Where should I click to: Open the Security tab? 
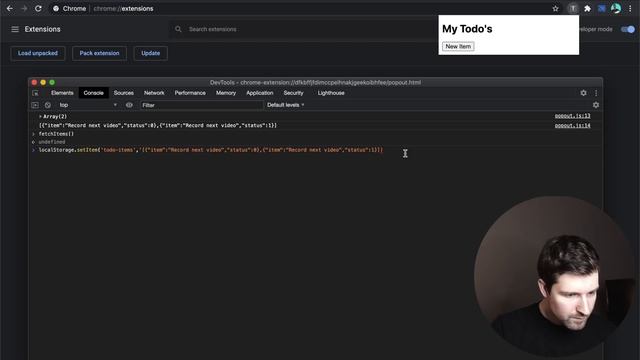coord(293,93)
